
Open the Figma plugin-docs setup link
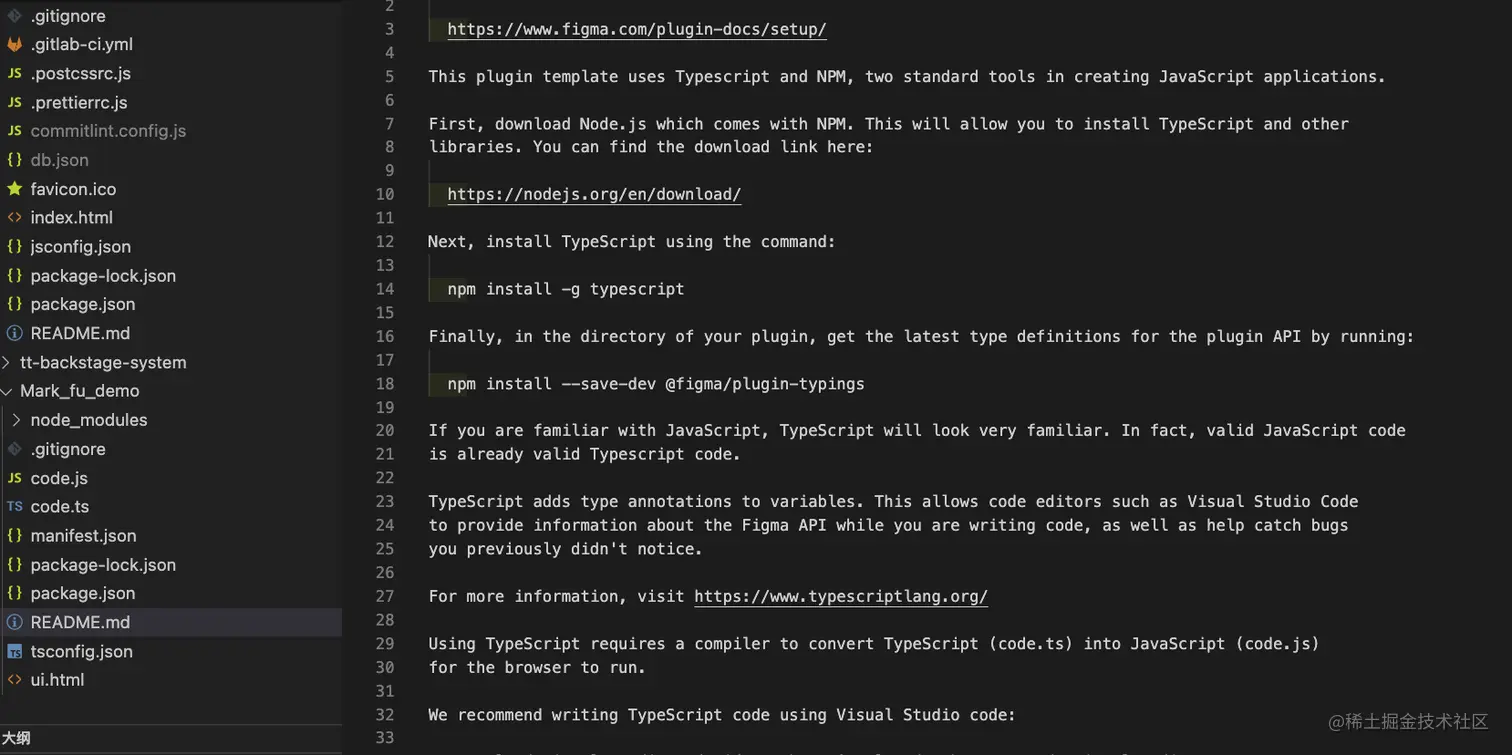[x=636, y=29]
